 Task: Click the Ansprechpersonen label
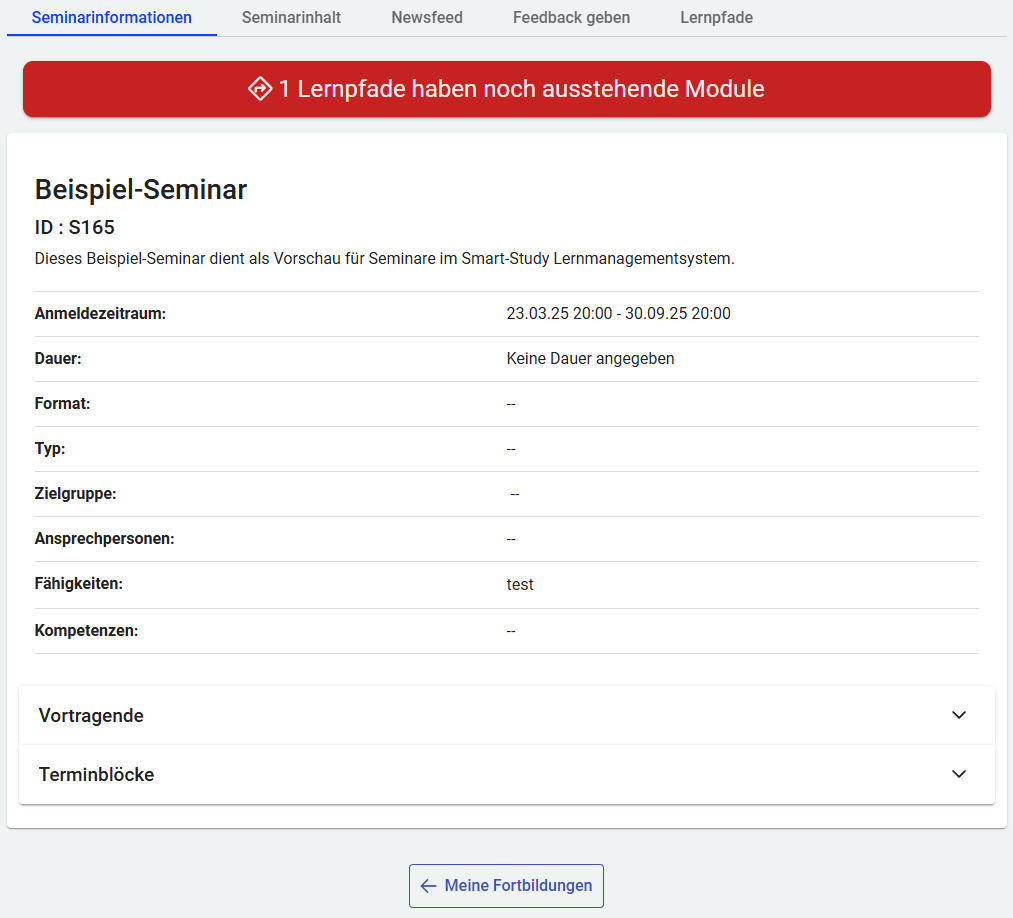point(104,539)
